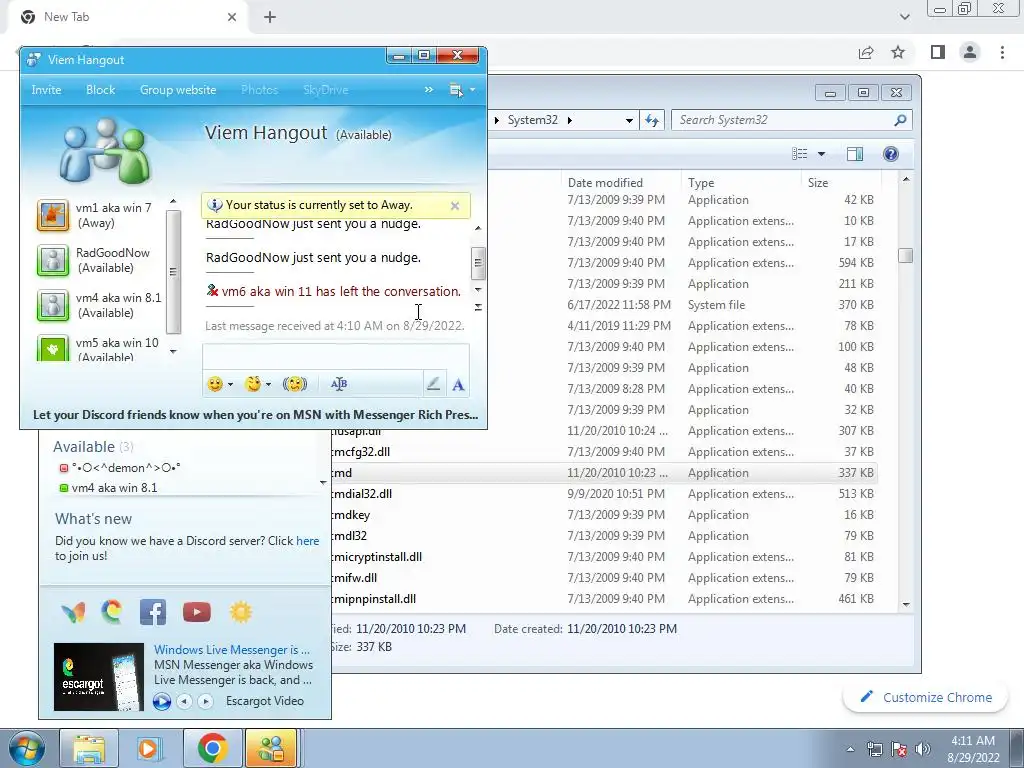Send a nudge with the shaking face icon
The width and height of the screenshot is (1024, 768).
295,384
